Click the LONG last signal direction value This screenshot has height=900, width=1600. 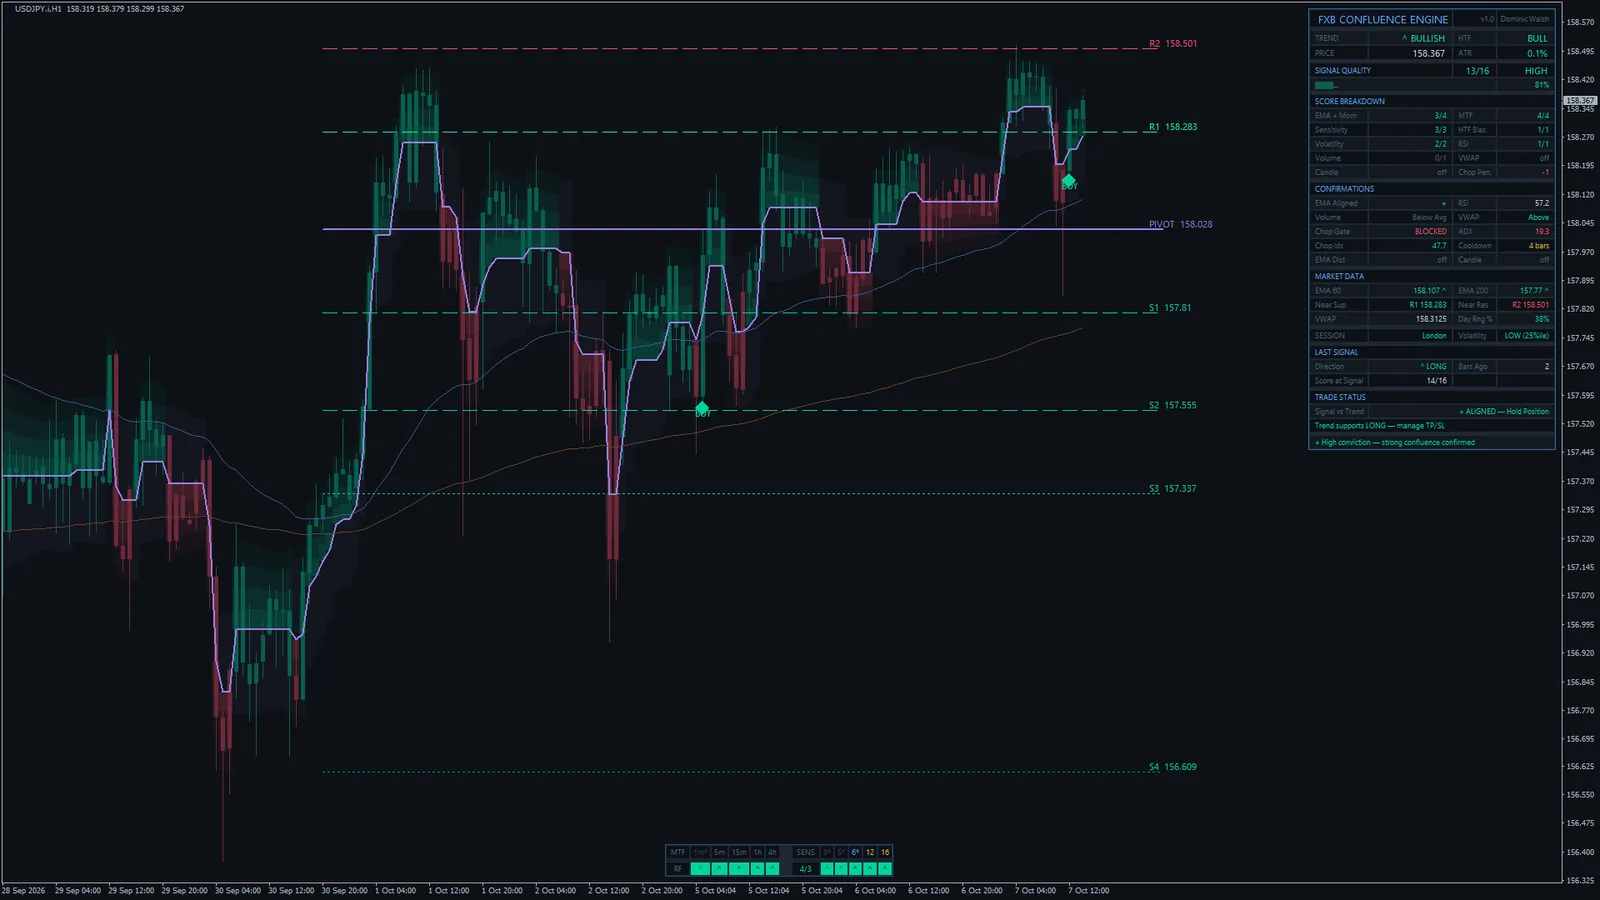point(1433,366)
